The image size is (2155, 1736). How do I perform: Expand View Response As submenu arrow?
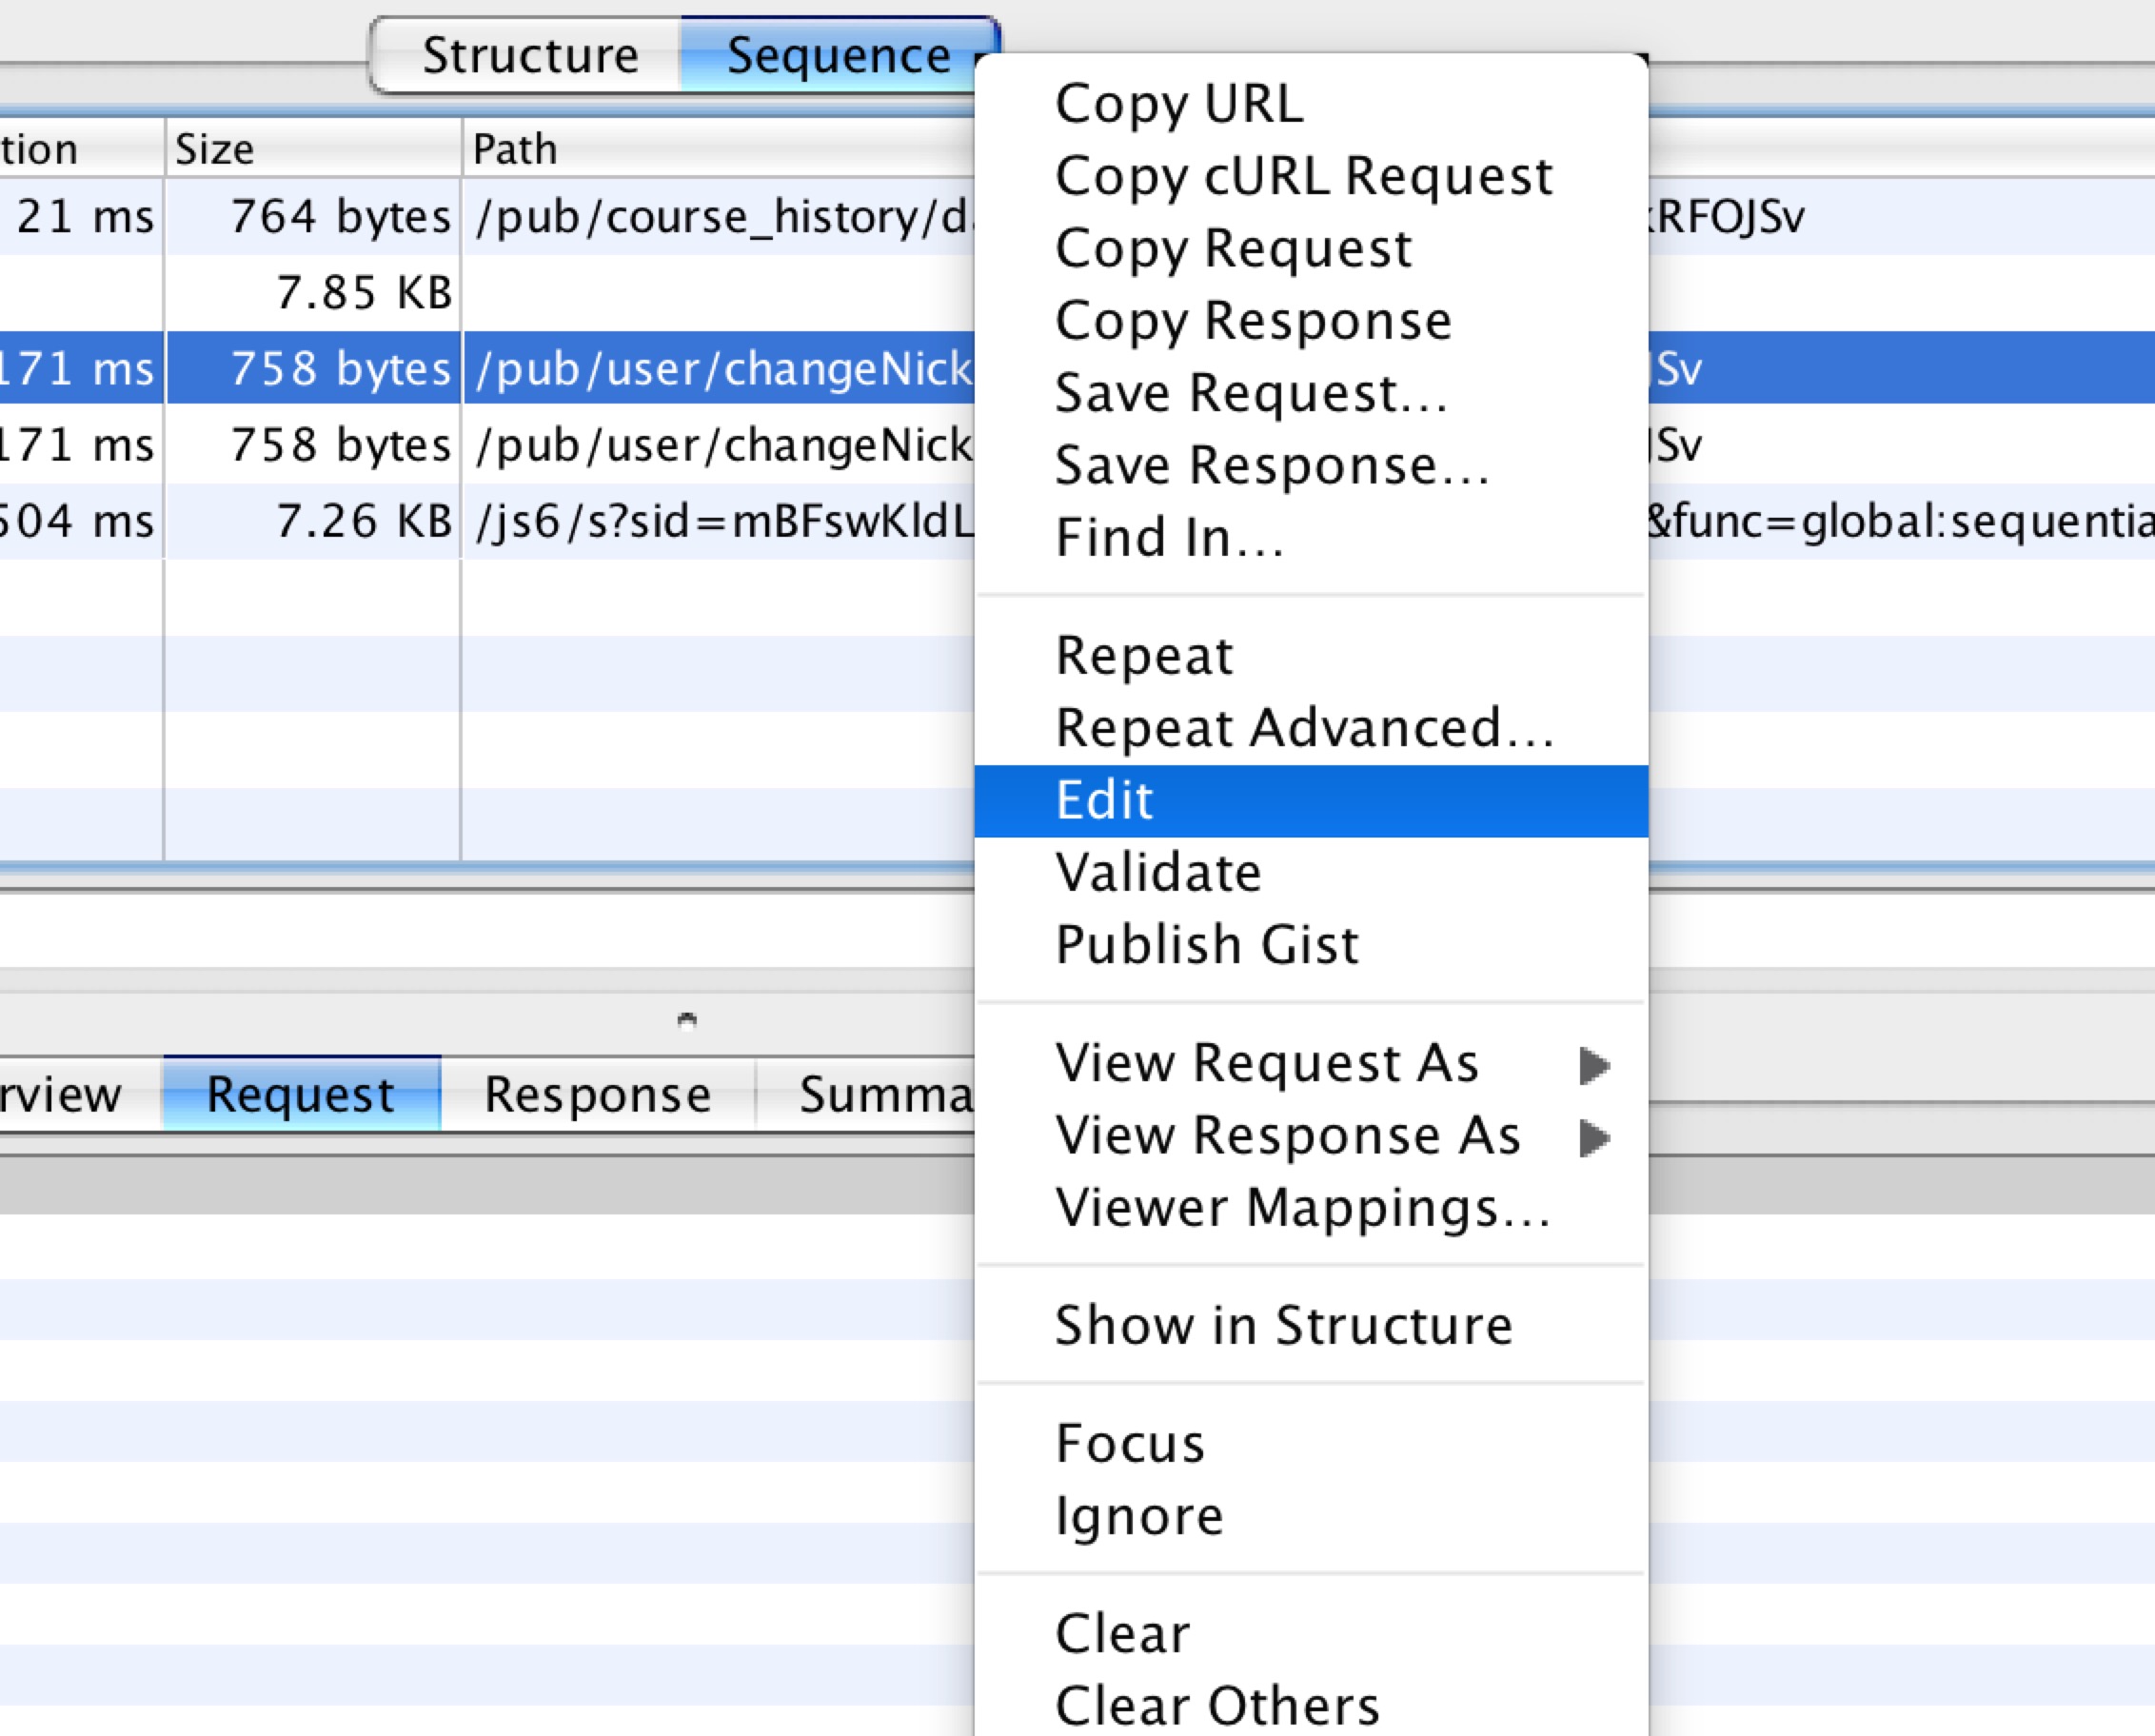coord(1594,1137)
